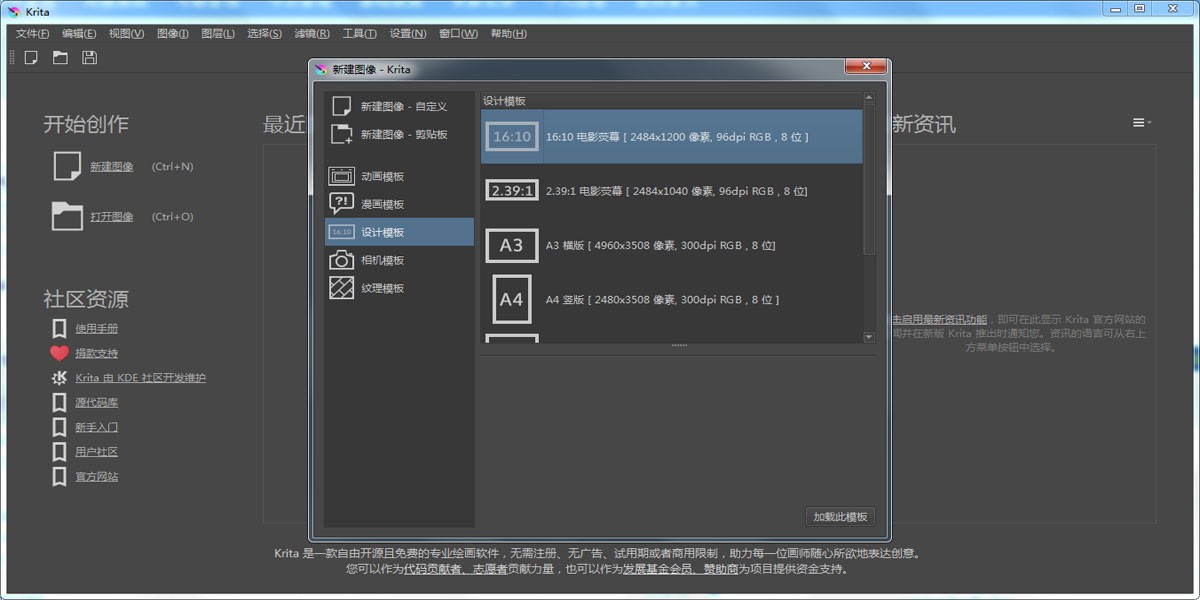Open the 滤镜 menu

pyautogui.click(x=311, y=33)
